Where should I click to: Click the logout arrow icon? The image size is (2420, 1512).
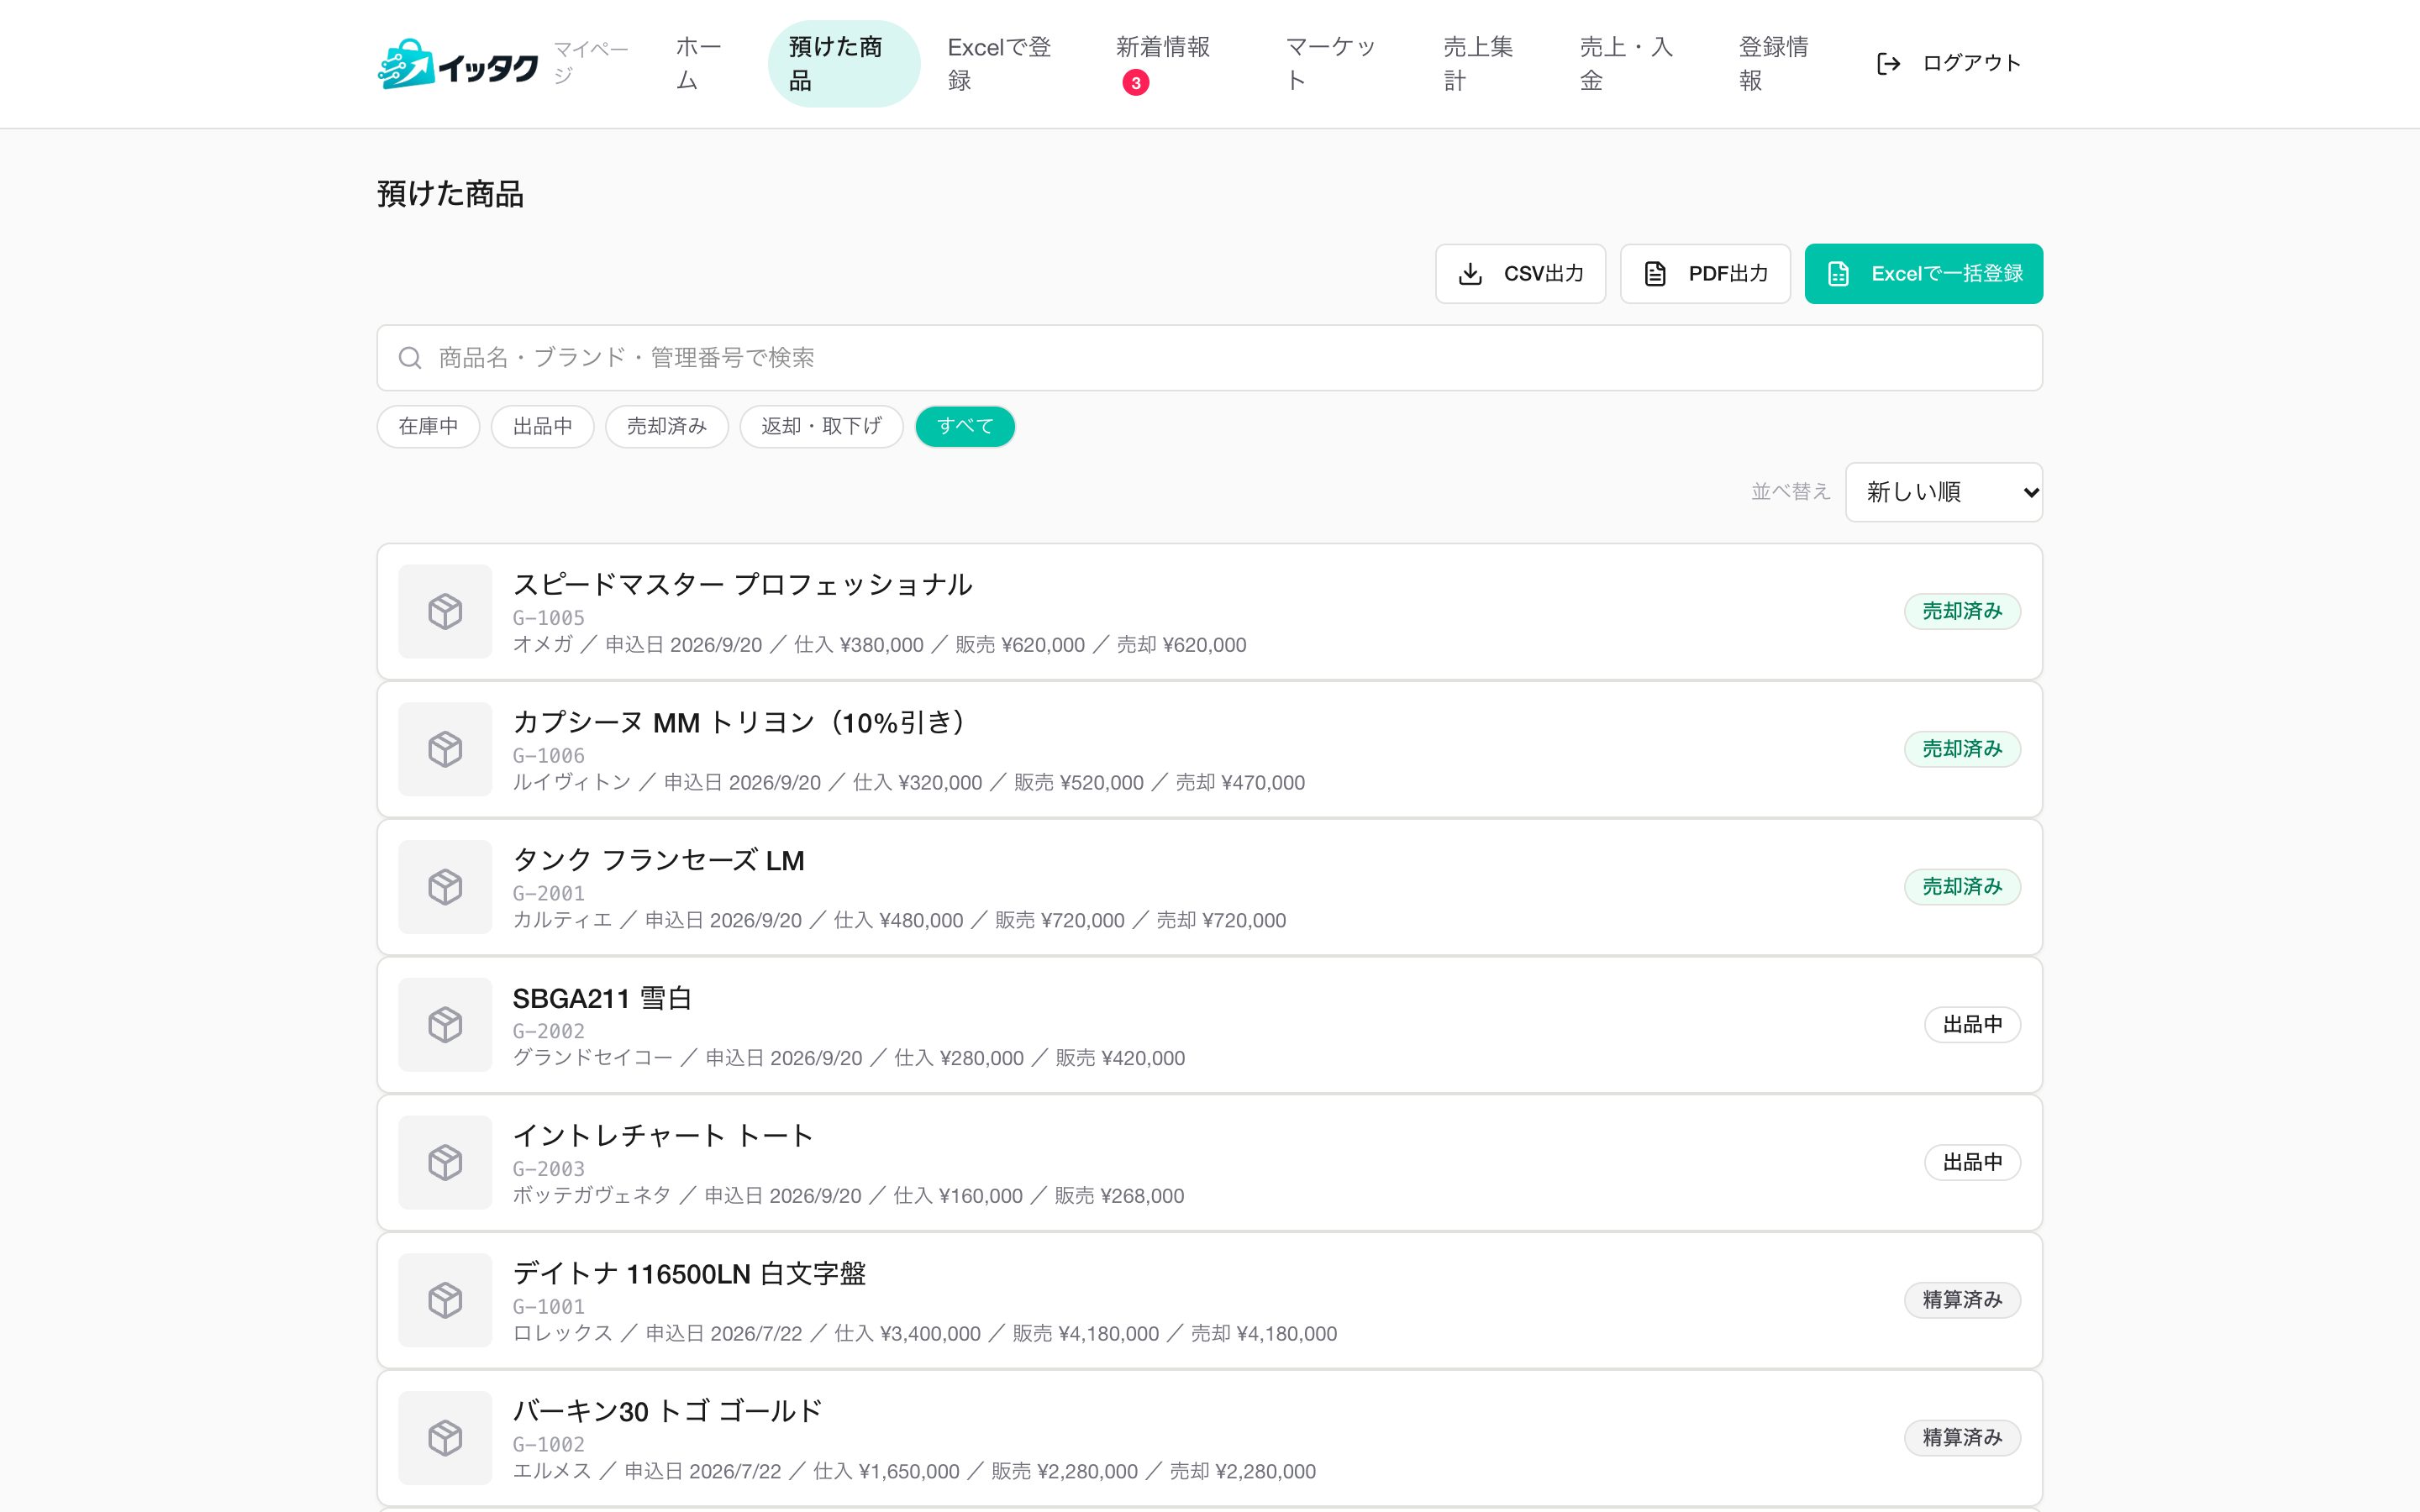tap(1888, 64)
